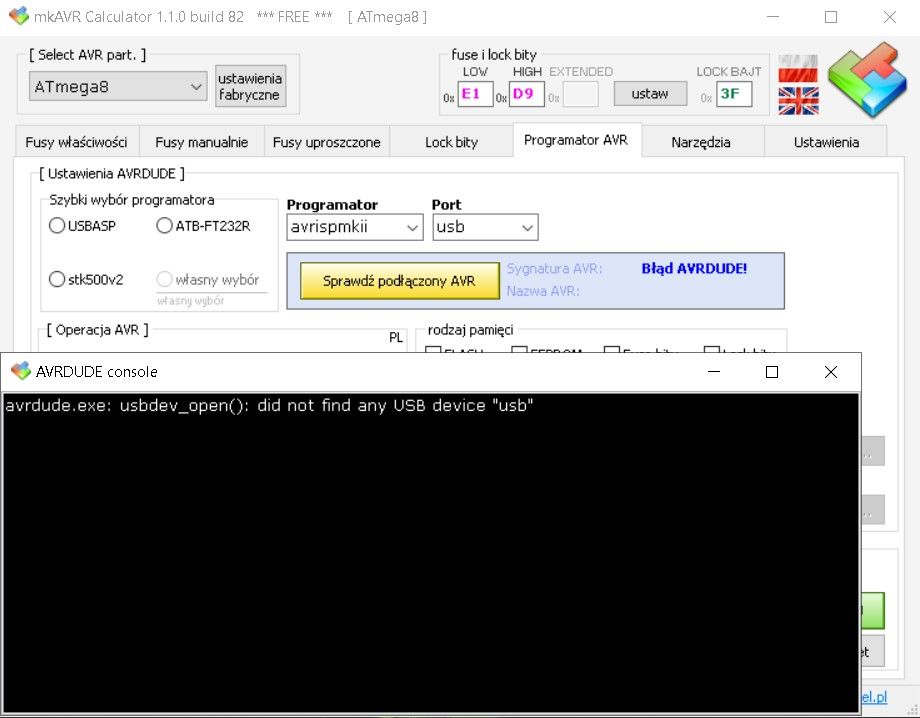Open Fusy uproszczone tab
The height and width of the screenshot is (718, 920).
[326, 142]
